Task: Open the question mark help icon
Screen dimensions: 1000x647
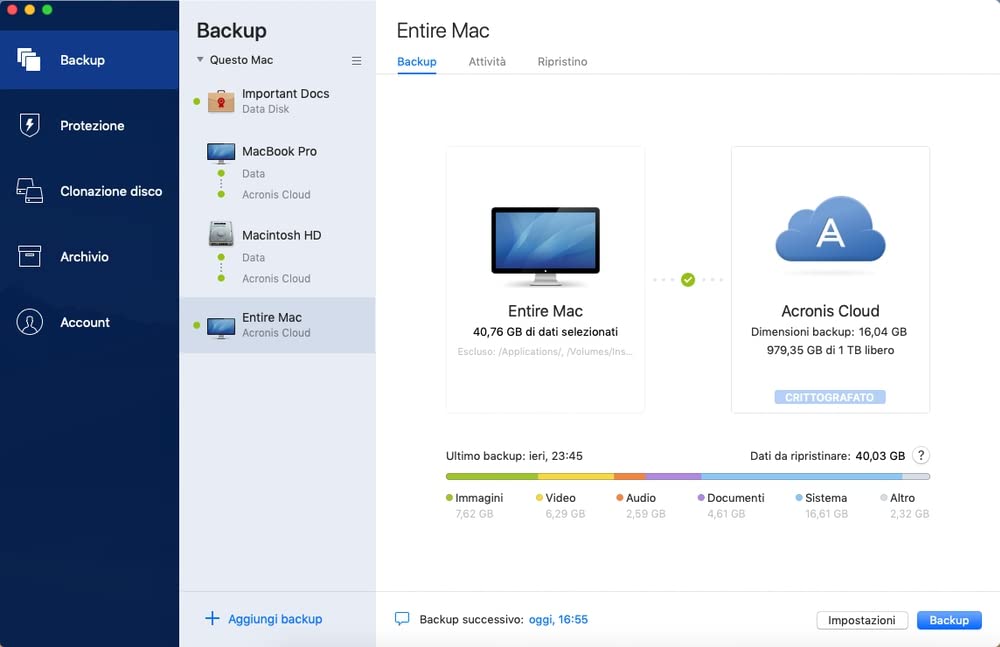Action: click(921, 456)
